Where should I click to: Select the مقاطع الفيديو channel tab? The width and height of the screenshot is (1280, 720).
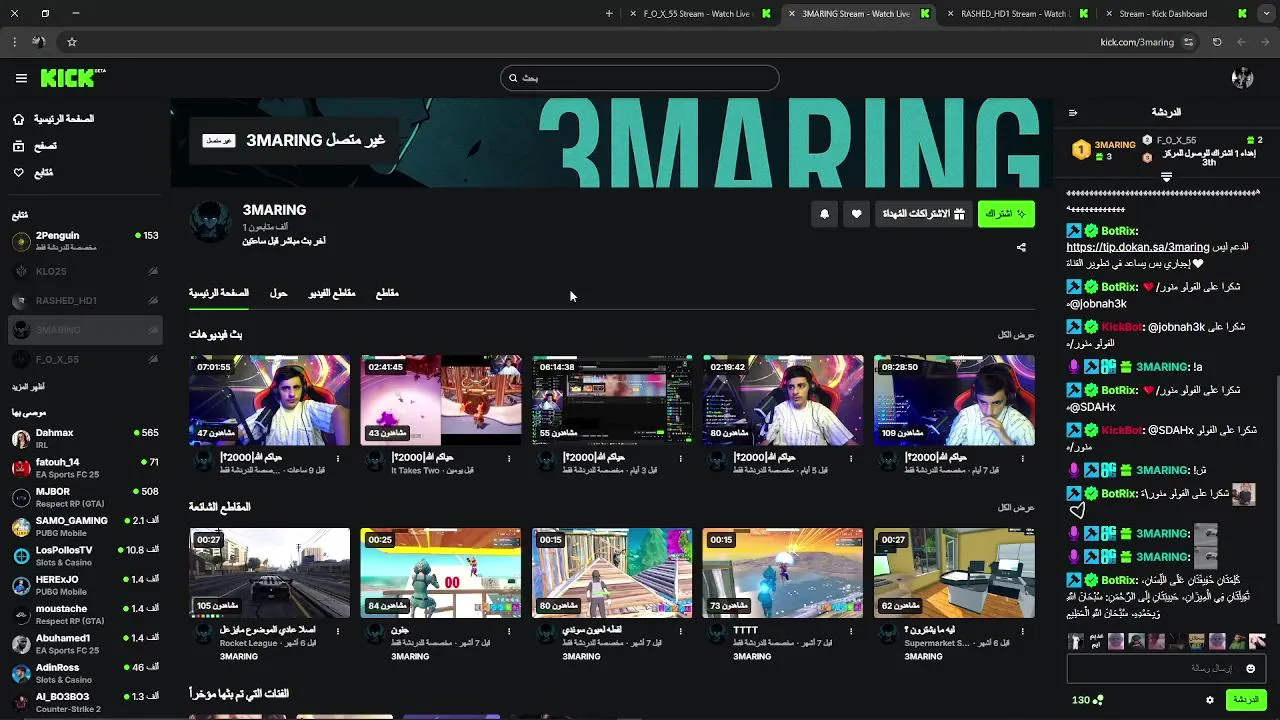coord(332,293)
